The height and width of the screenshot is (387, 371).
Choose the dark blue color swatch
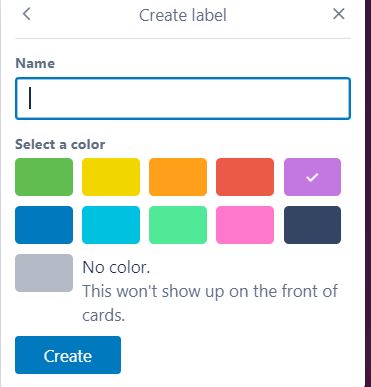pos(44,225)
